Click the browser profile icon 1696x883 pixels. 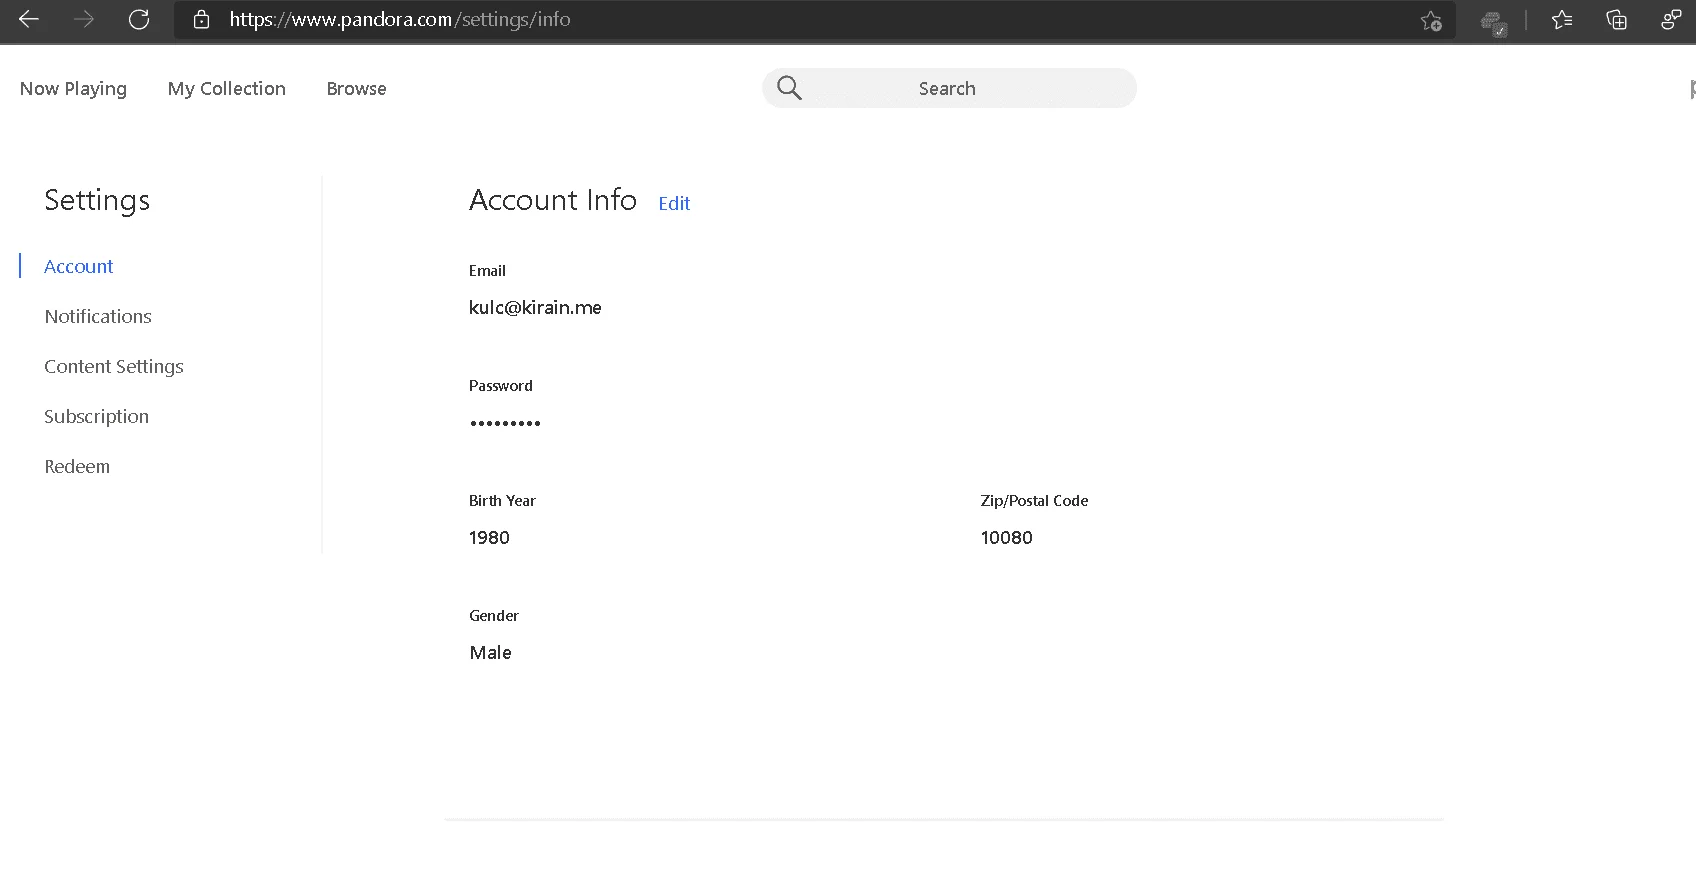pyautogui.click(x=1670, y=20)
